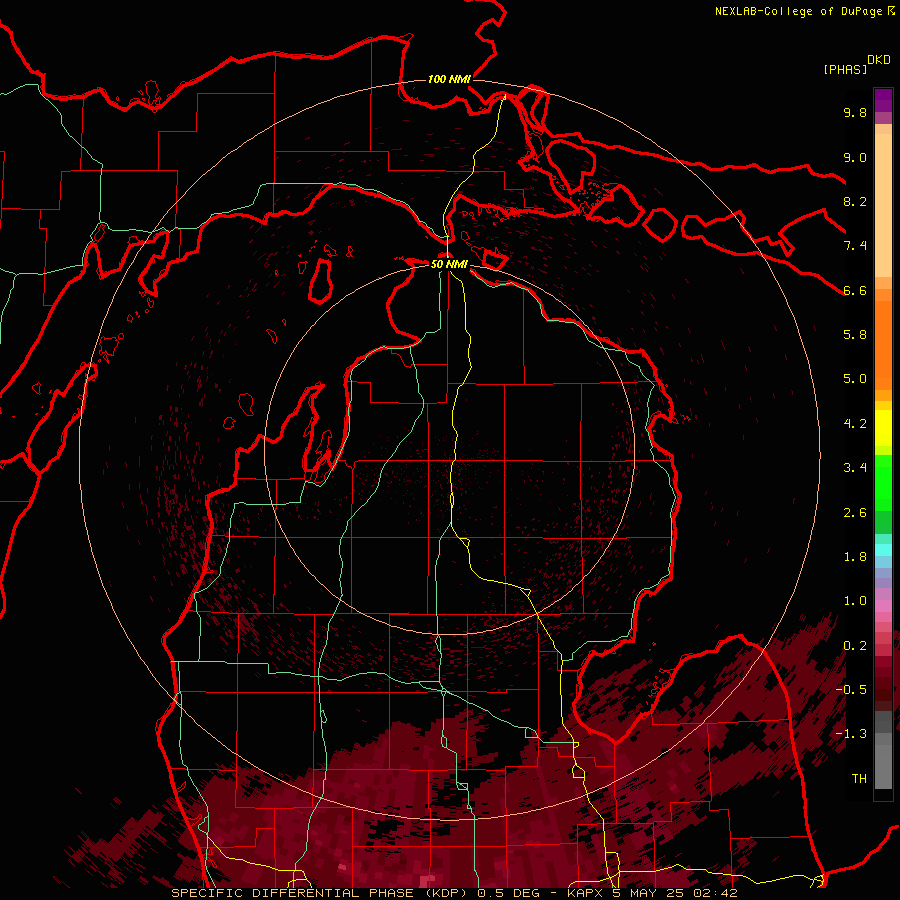Viewport: 900px width, 900px height.
Task: Click the 5 MAY 25 date text
Action: pos(649,893)
